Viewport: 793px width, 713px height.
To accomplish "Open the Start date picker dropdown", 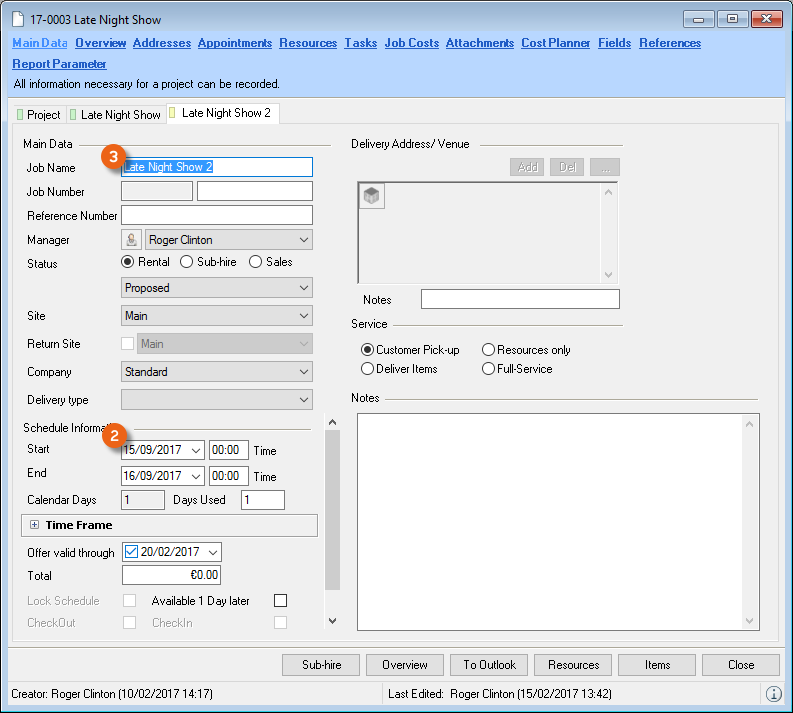I will (195, 450).
